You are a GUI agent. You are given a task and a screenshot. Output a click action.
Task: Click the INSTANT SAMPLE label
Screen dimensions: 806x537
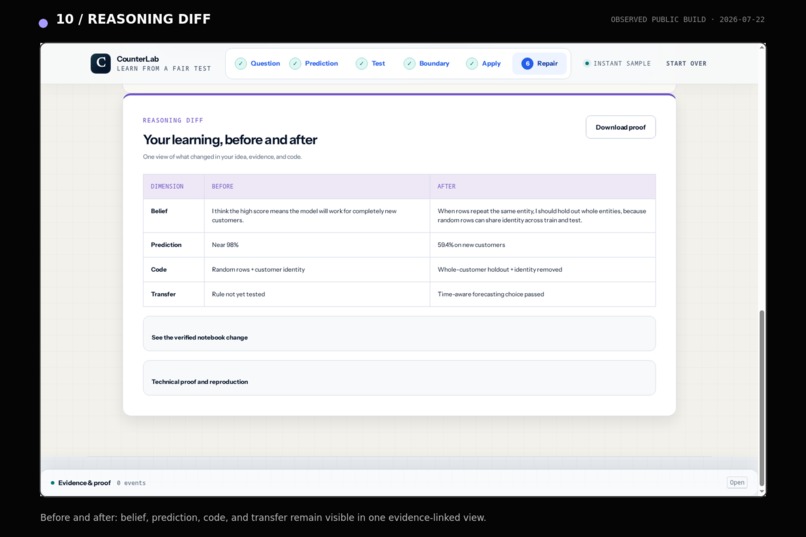coord(622,64)
